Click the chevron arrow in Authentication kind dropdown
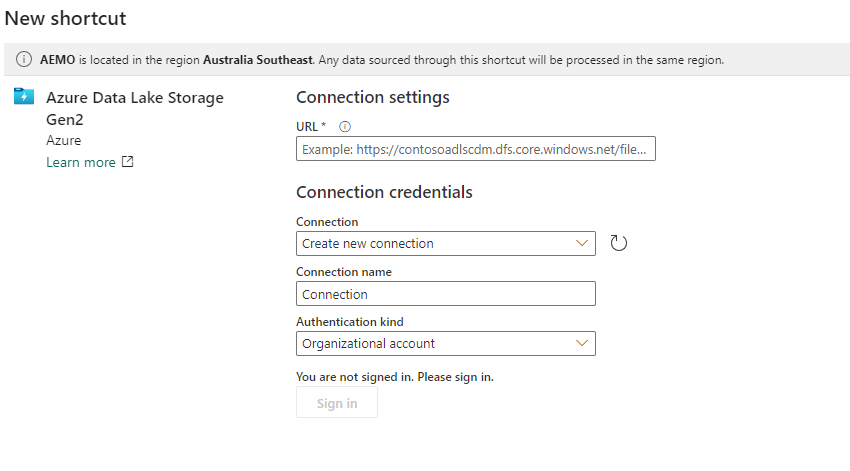Image resolution: width=850 pixels, height=471 pixels. [x=582, y=343]
